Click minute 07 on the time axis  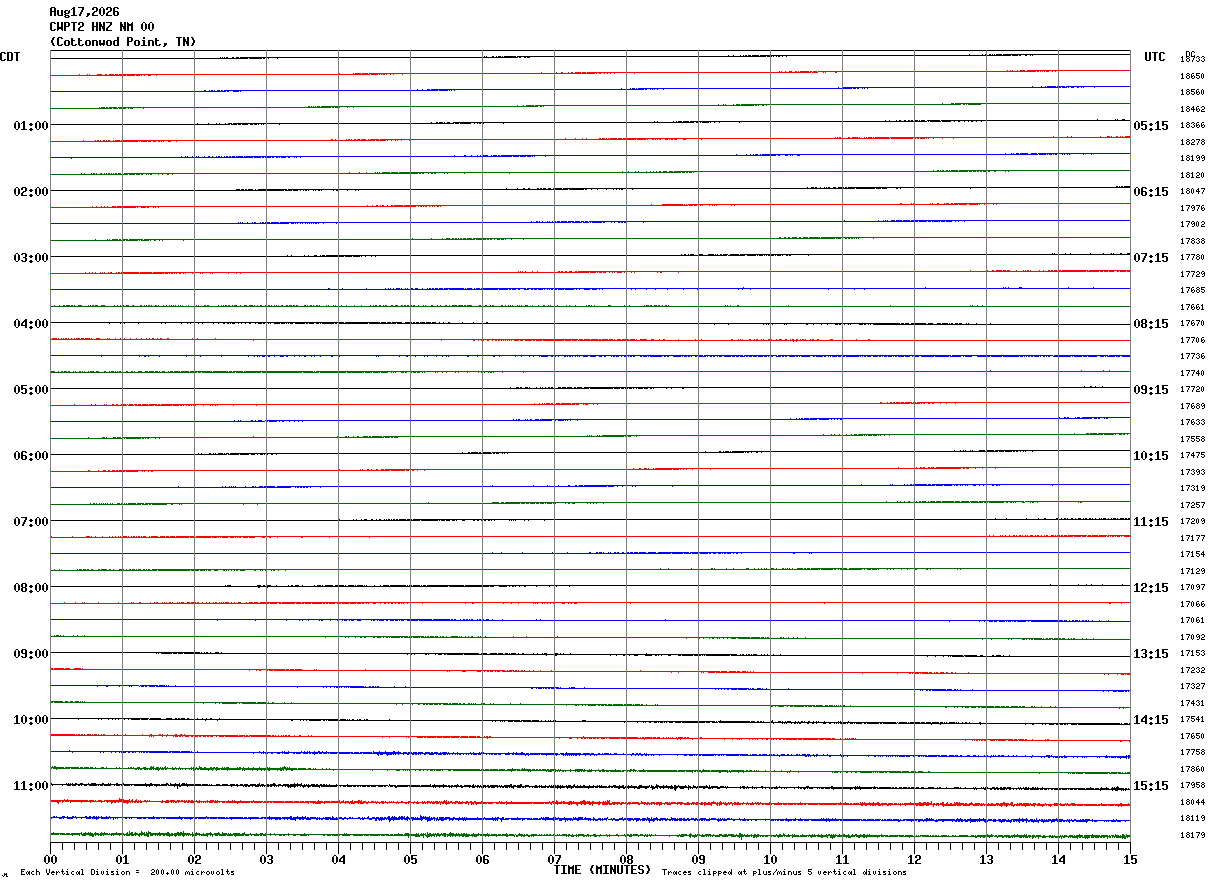[x=555, y=859]
